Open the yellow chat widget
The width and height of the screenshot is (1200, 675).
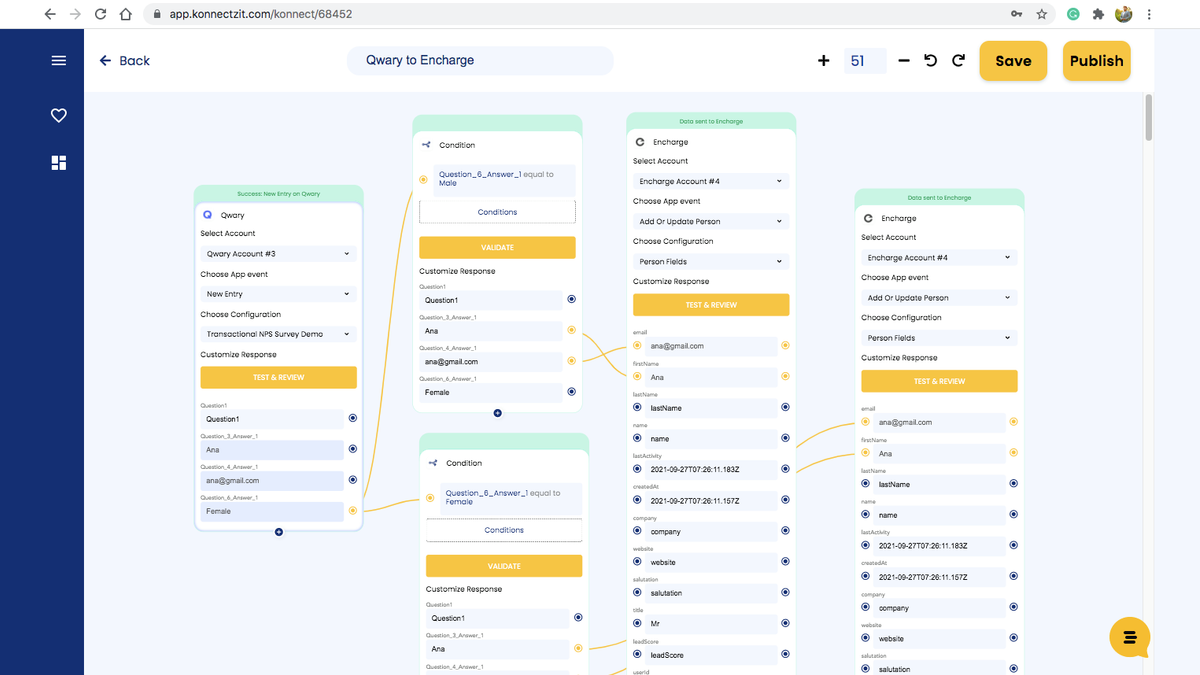click(1130, 637)
